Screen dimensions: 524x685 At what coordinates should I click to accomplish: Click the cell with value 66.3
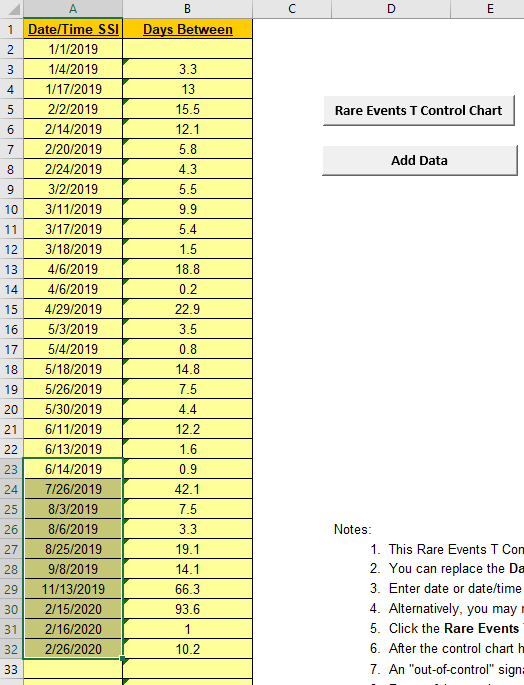[x=187, y=589]
